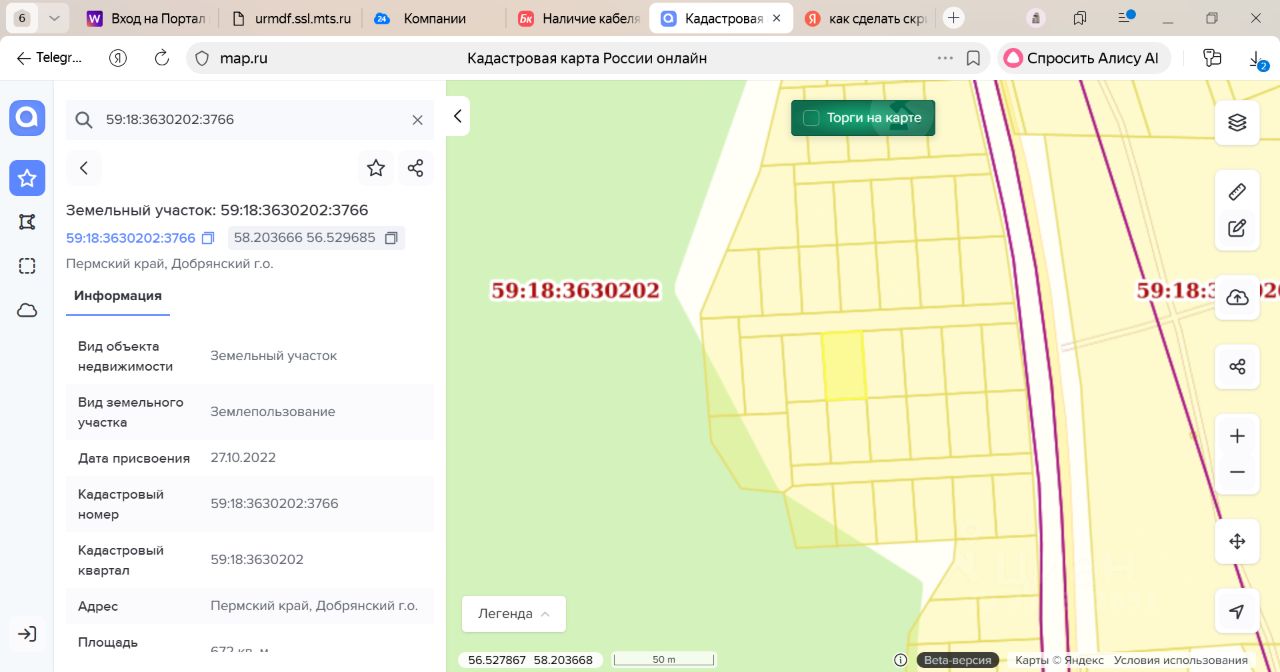1280x672 pixels.
Task: Click the date value '27.10.2022'
Action: 243,458
